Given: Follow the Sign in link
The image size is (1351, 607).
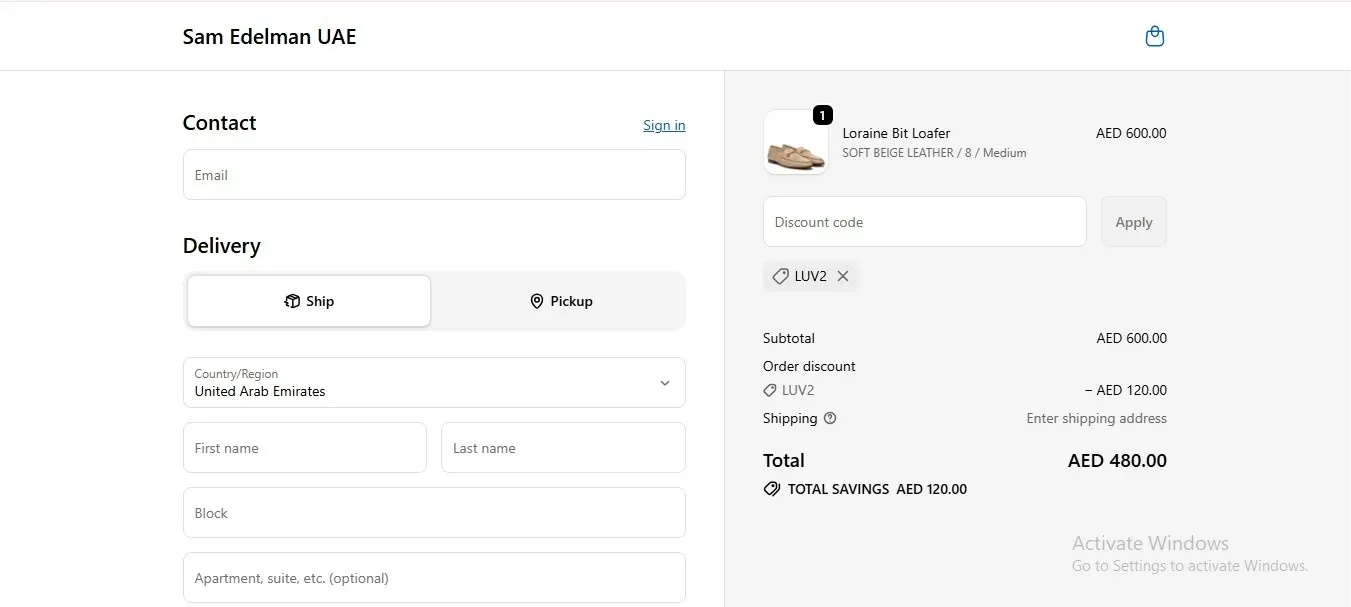Looking at the screenshot, I should (x=664, y=125).
